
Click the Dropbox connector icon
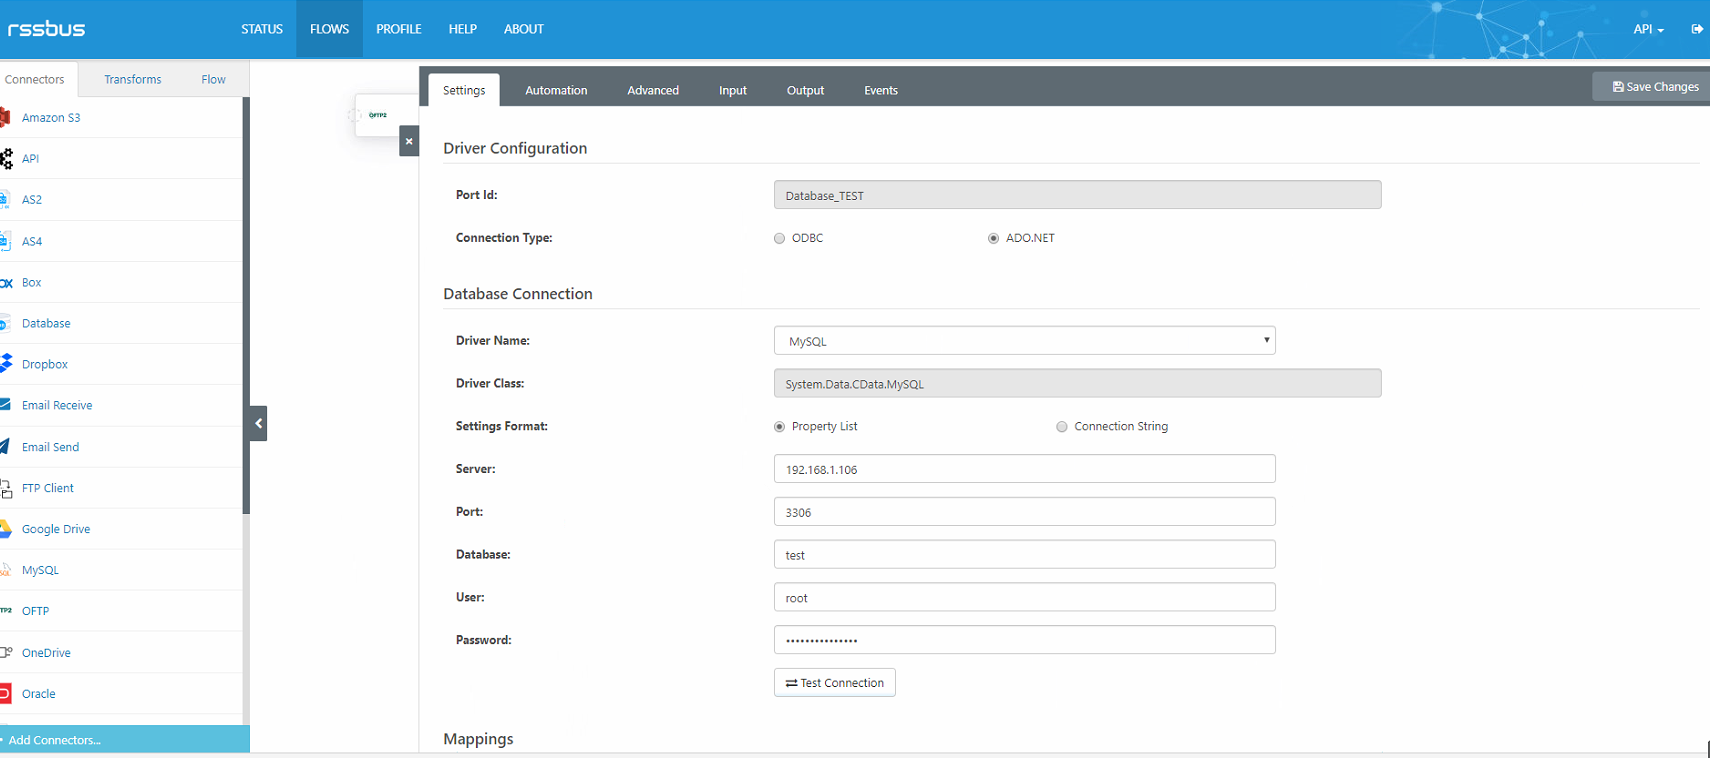coord(6,364)
